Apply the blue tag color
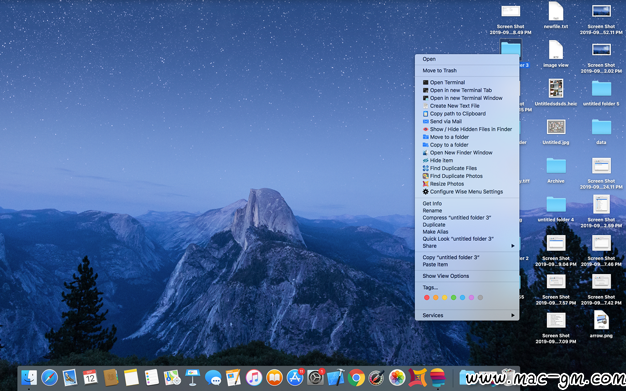Viewport: 626px width, 391px height. pyautogui.click(x=462, y=298)
